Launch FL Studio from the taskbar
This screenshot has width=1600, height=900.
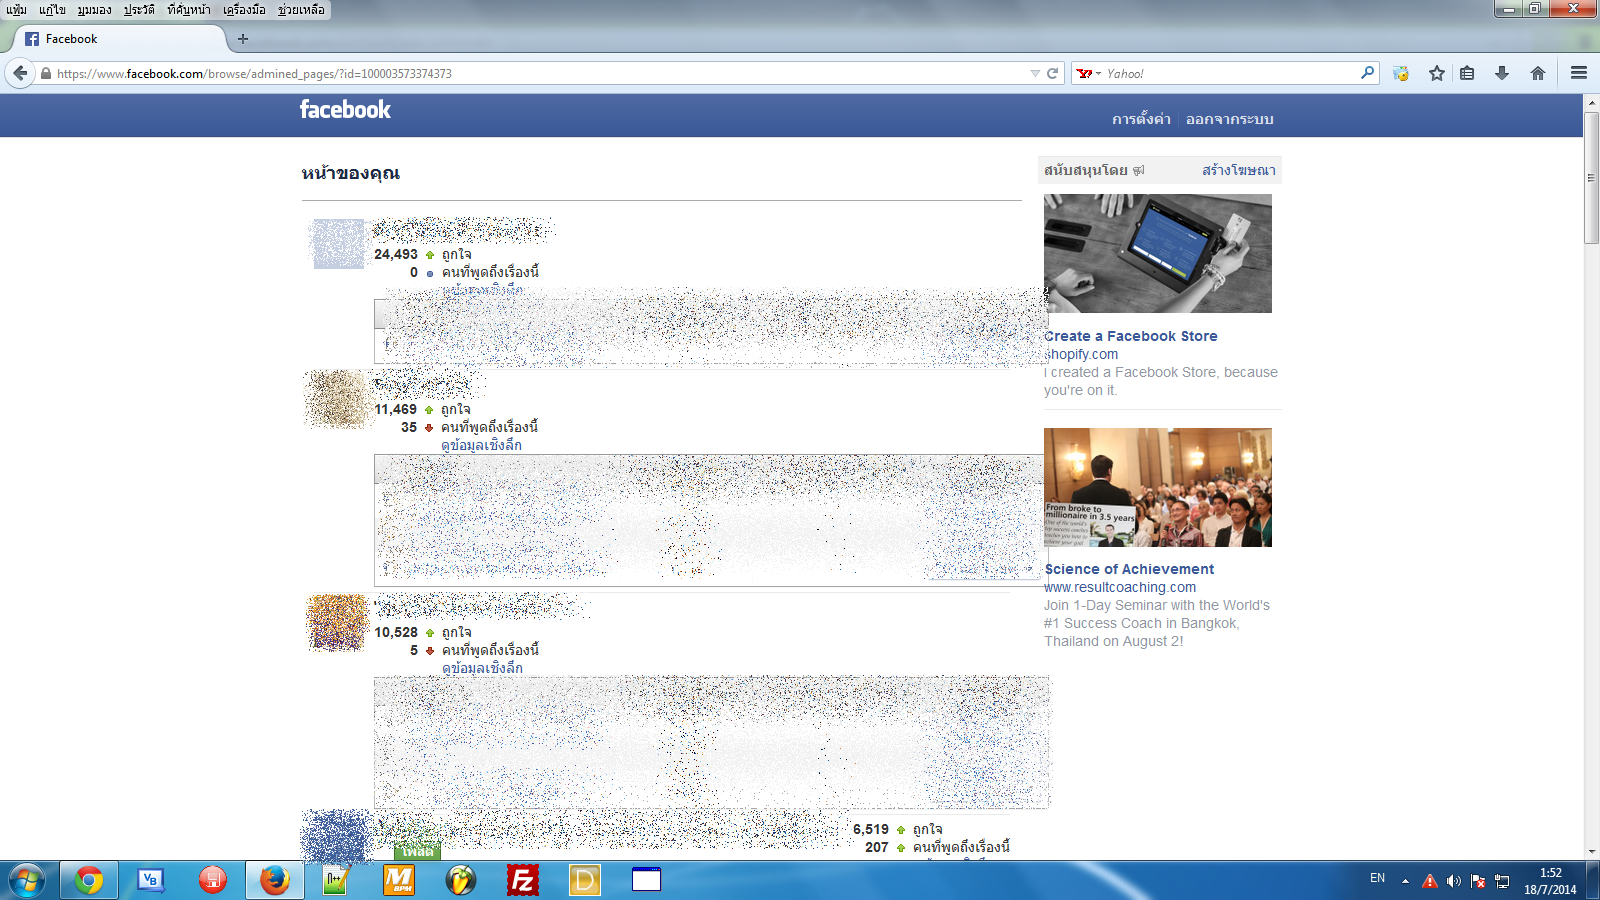pos(461,881)
